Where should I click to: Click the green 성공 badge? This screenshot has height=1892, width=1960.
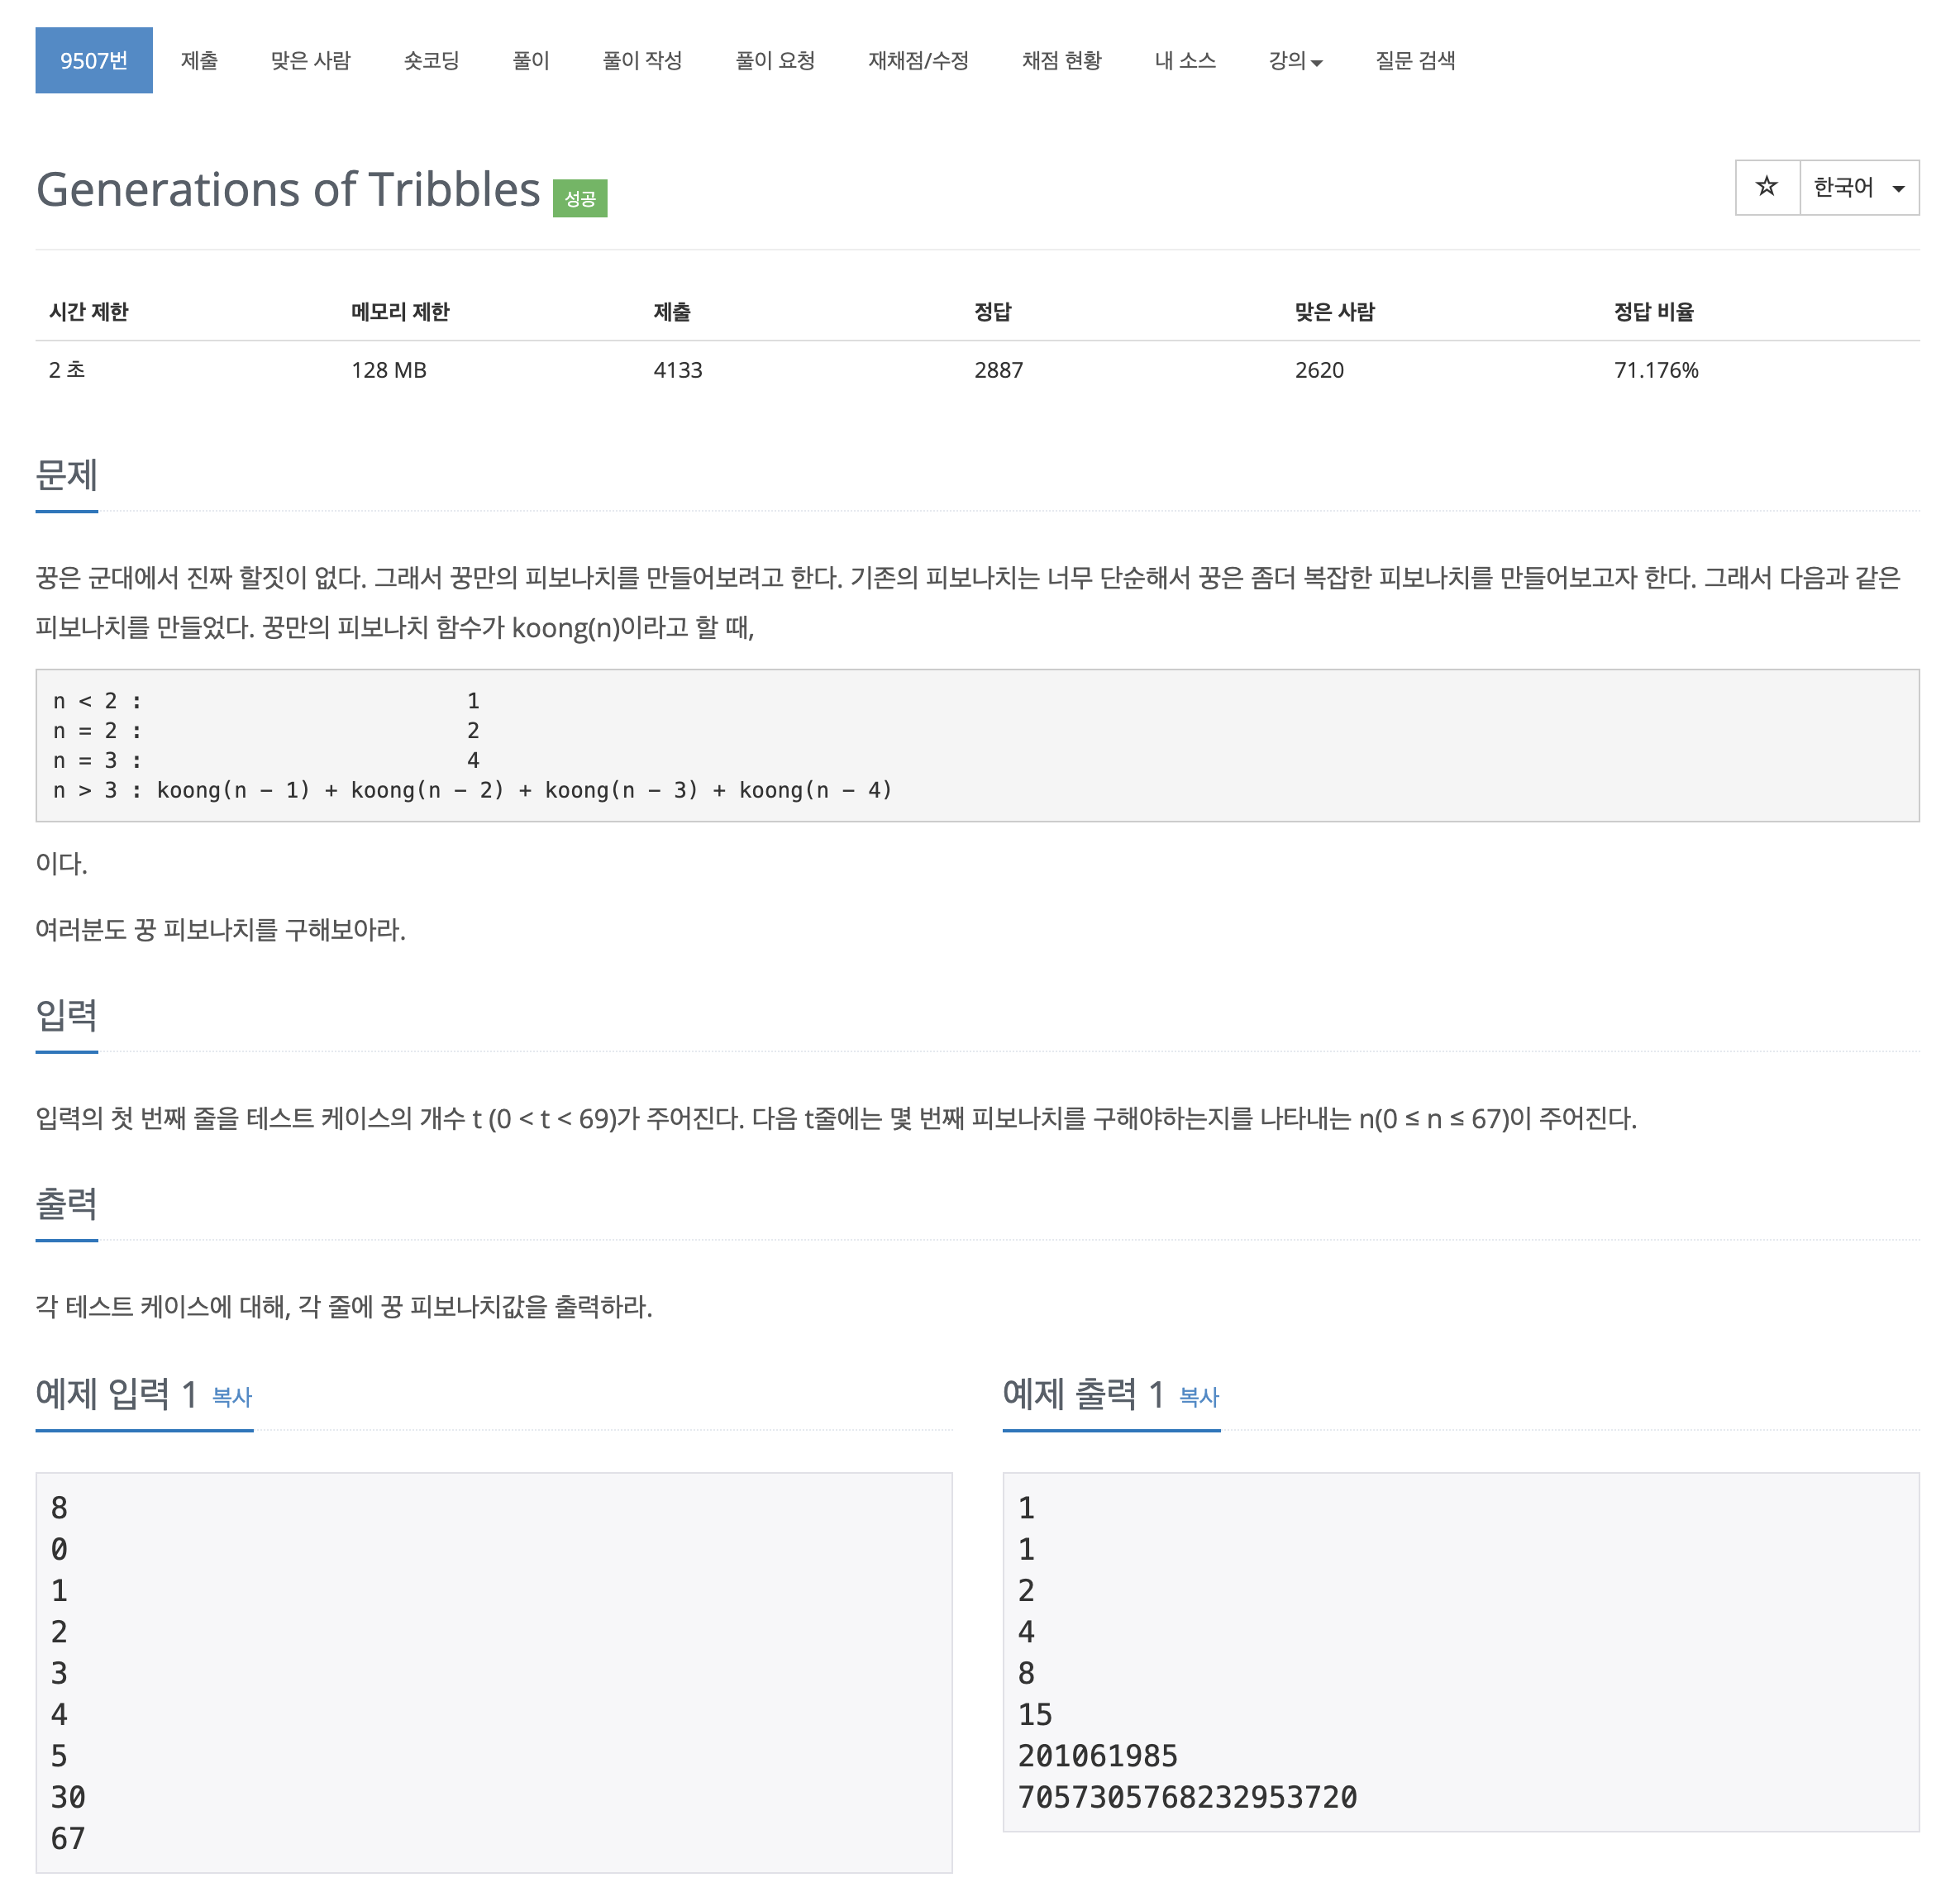tap(580, 198)
